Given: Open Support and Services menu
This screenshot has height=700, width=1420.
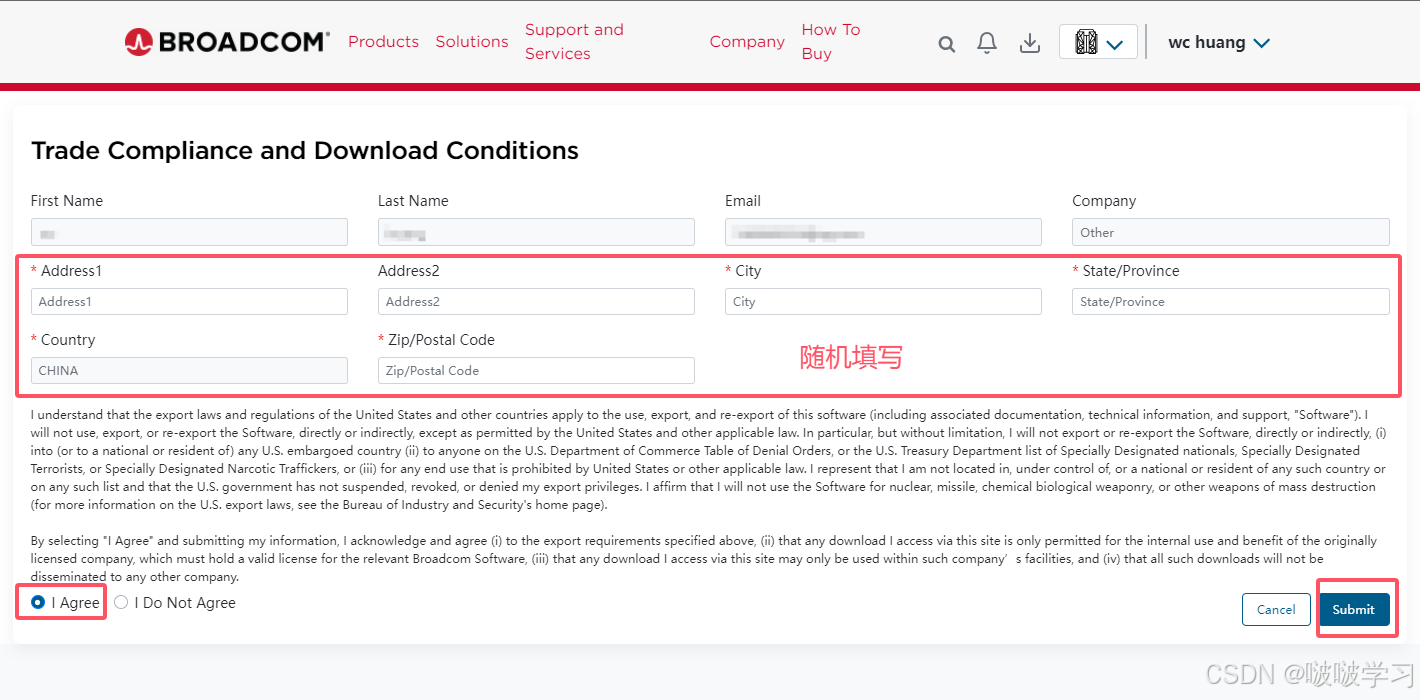Looking at the screenshot, I should pos(574,42).
